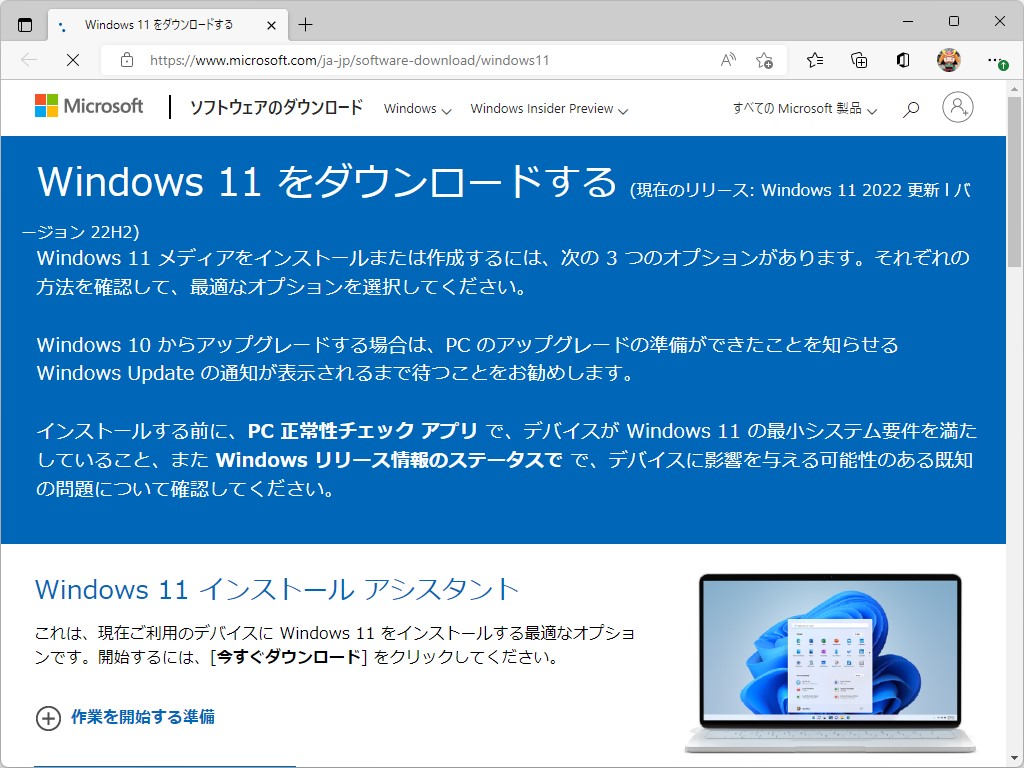The width and height of the screenshot is (1024, 768).
Task: Refresh the current page with stop/reload control
Action: [x=72, y=60]
